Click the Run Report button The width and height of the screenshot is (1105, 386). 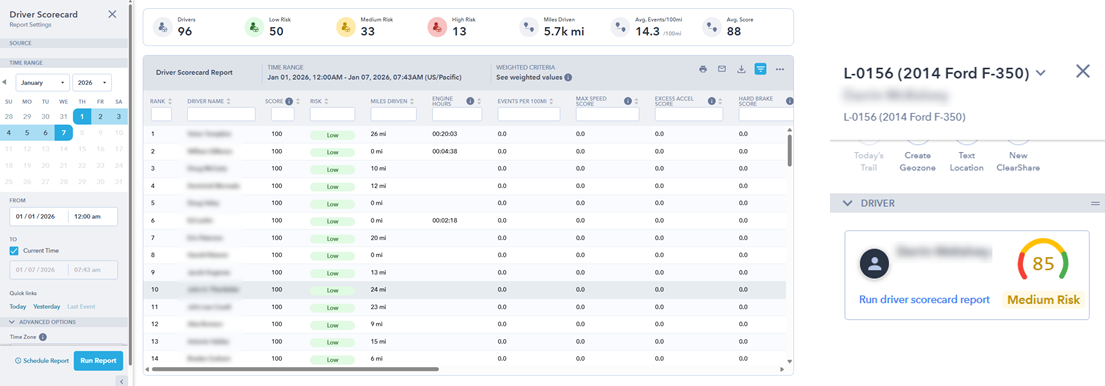99,361
